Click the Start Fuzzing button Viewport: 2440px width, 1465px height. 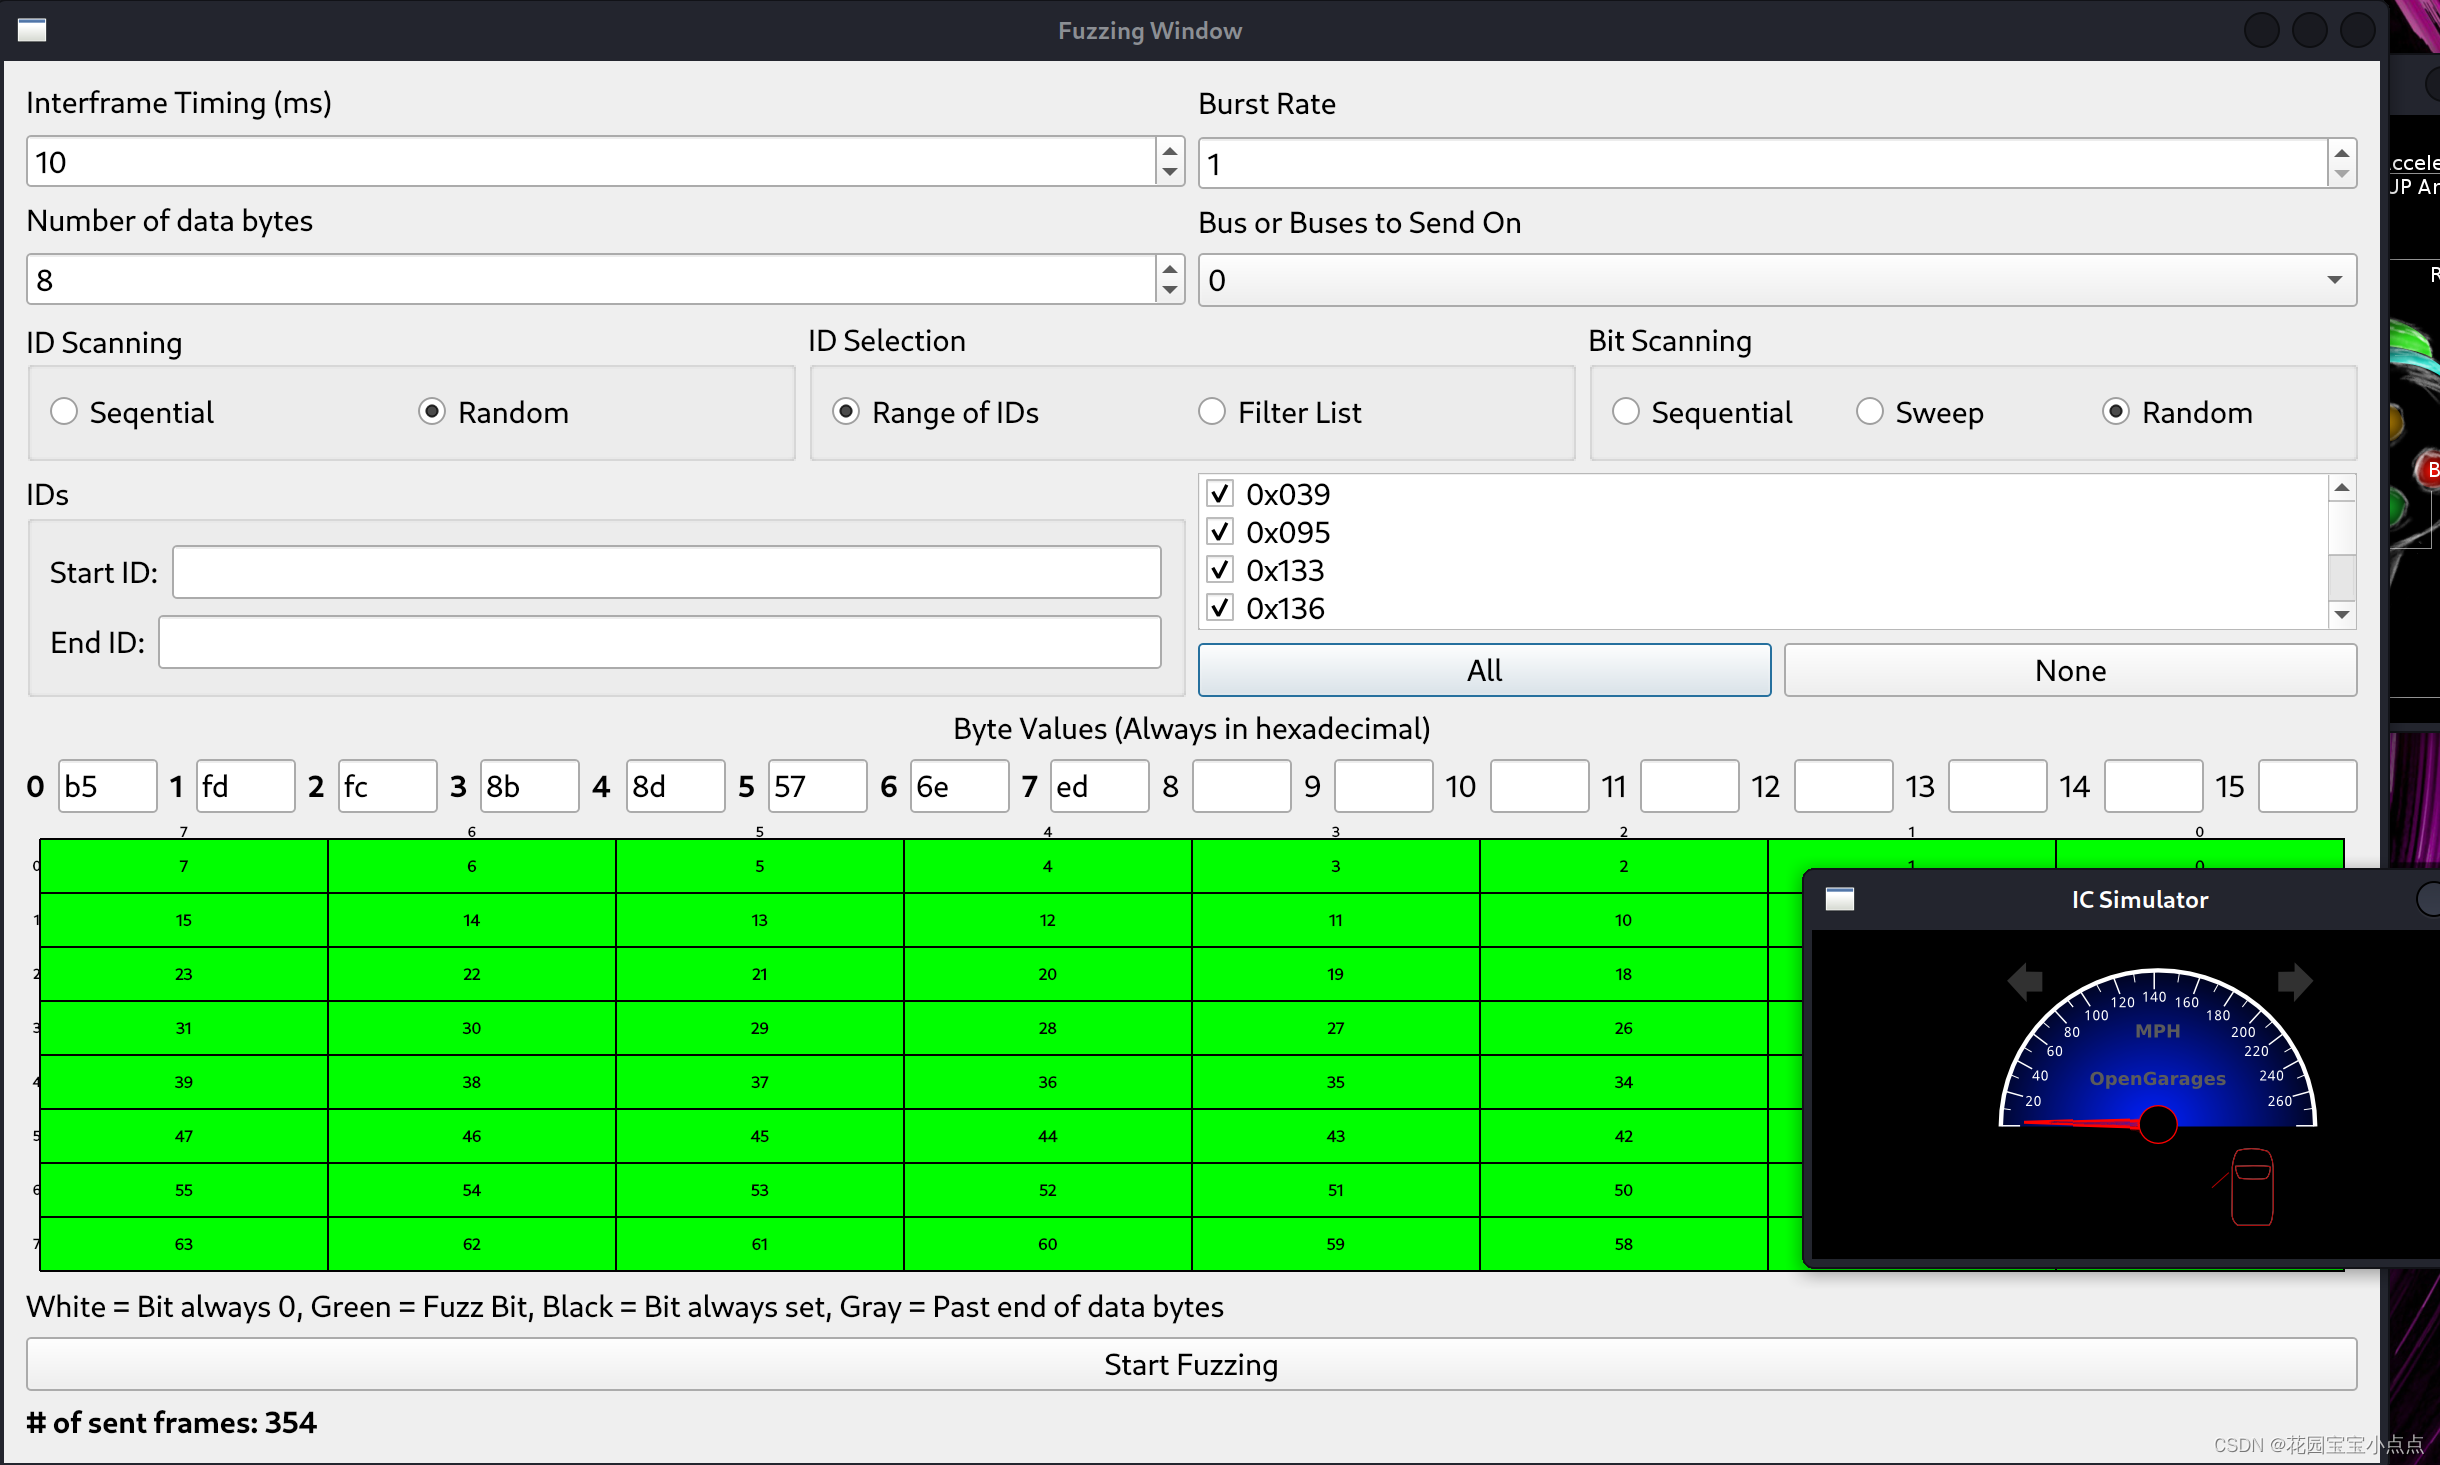(1190, 1362)
